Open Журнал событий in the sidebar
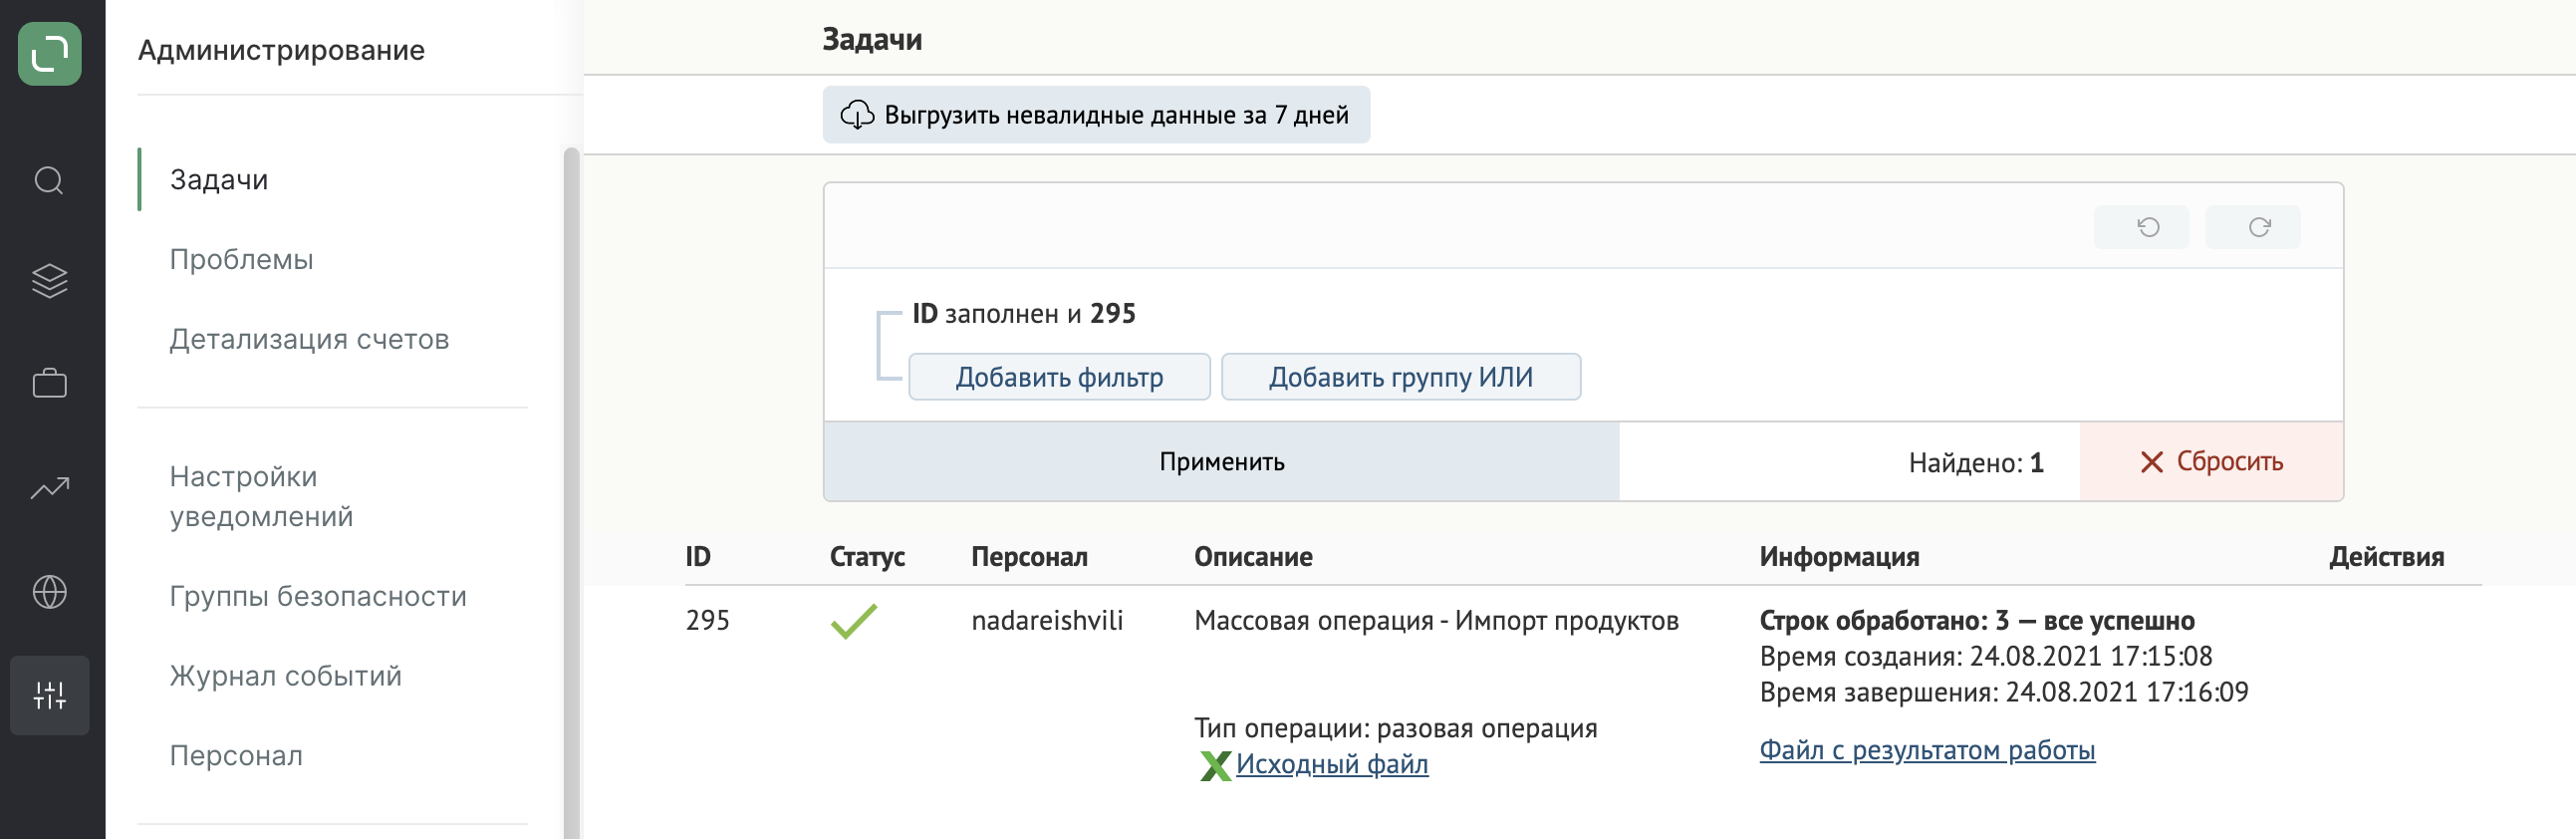Screen dimensions: 2576x839 285,676
